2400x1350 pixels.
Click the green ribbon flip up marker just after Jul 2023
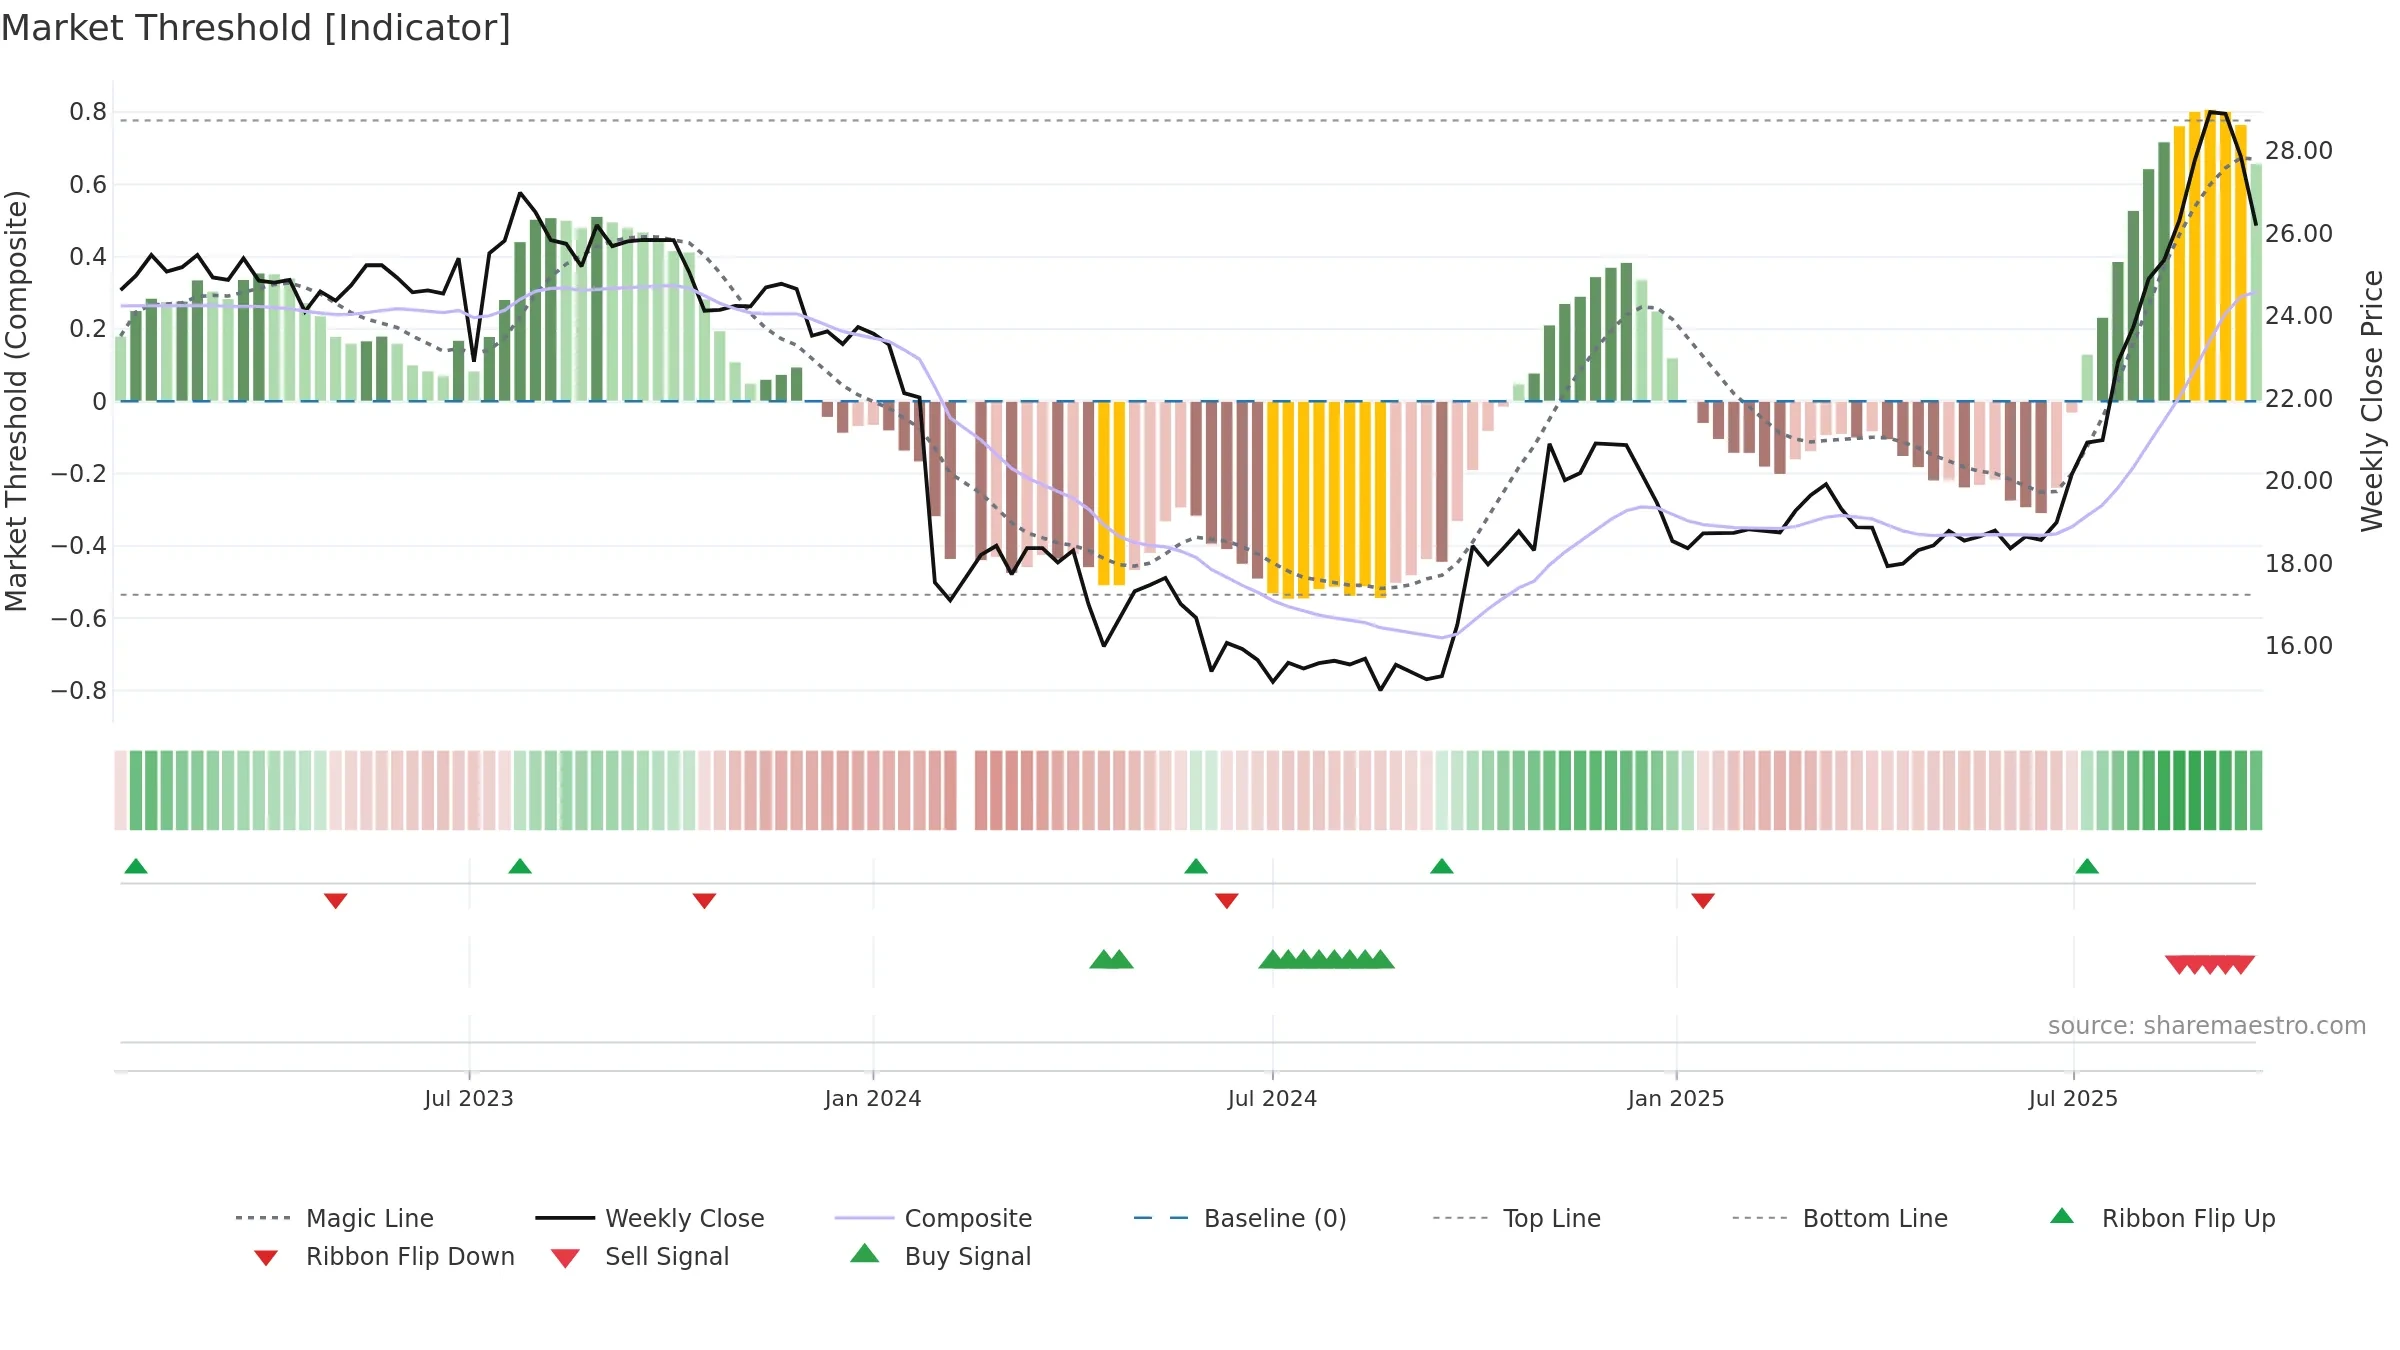[520, 866]
